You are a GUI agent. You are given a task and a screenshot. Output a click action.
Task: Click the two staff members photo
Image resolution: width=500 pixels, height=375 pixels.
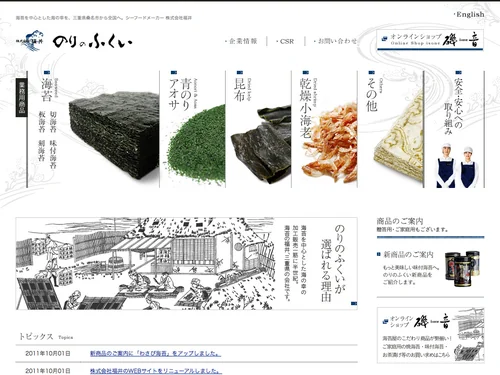tap(457, 166)
